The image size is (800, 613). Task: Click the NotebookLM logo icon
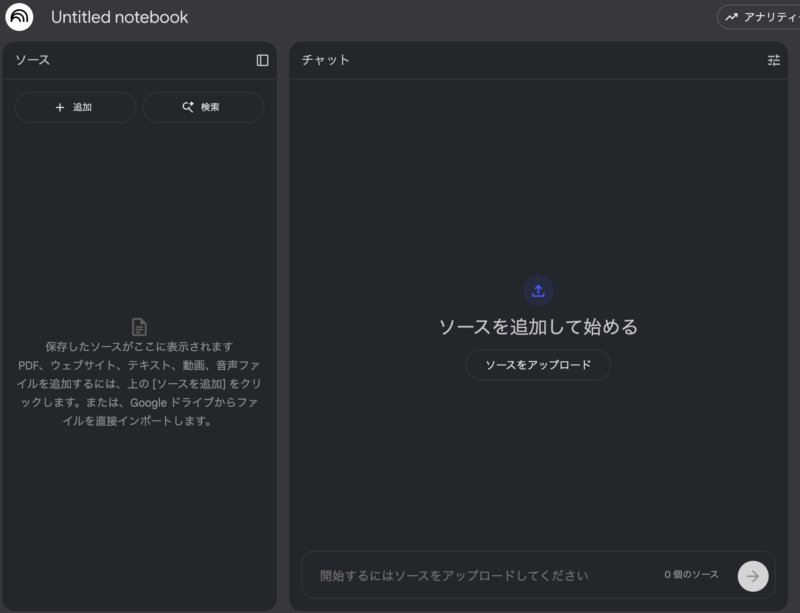click(x=19, y=17)
